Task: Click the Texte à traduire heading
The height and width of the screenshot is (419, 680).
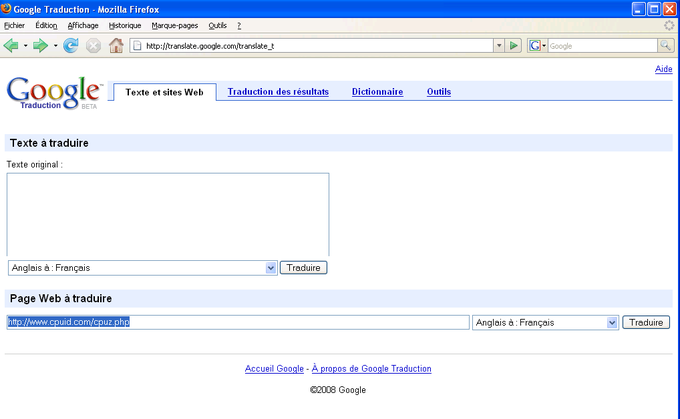Action: tap(49, 143)
